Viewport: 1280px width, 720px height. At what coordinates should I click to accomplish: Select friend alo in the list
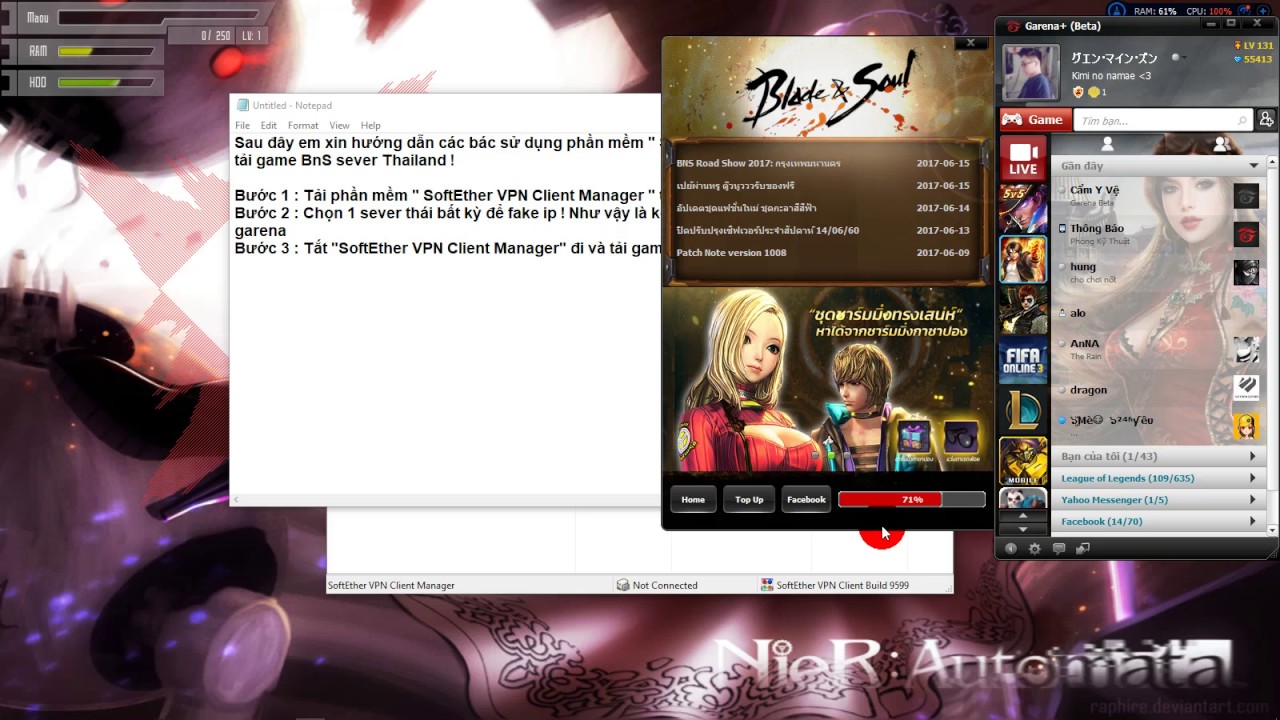click(1157, 313)
